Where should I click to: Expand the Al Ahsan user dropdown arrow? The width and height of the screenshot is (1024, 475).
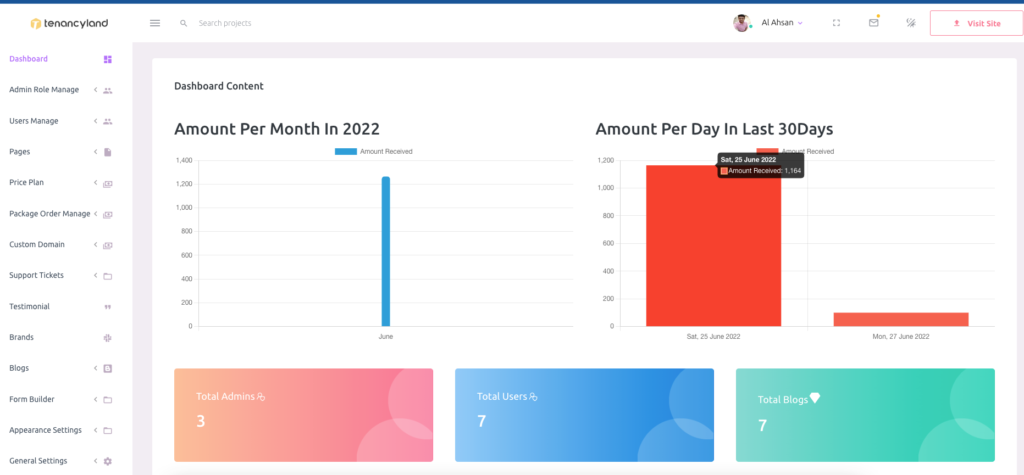click(x=800, y=23)
